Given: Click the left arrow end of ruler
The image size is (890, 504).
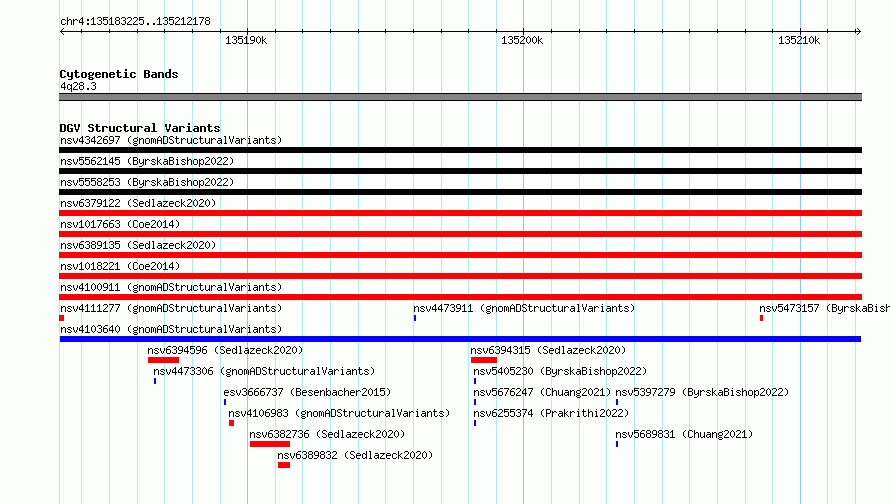Looking at the screenshot, I should point(62,31).
